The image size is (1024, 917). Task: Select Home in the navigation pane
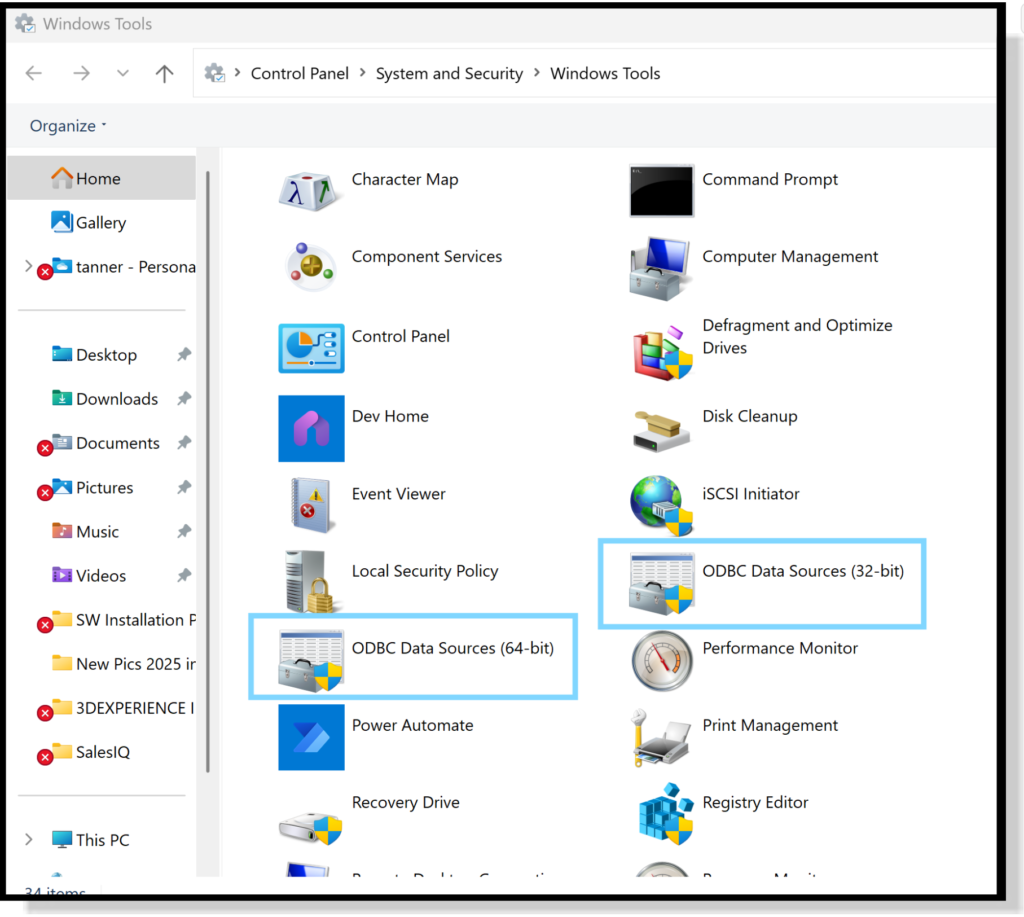pos(98,179)
